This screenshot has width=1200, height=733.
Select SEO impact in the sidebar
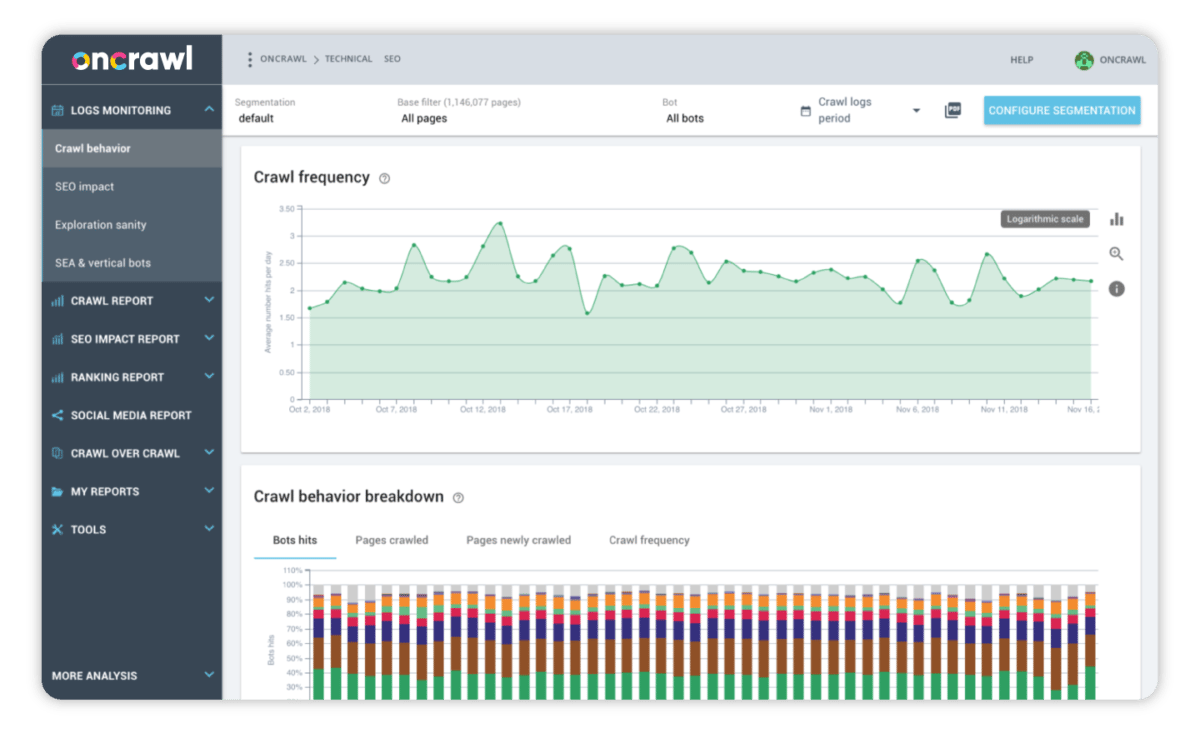tap(85, 187)
